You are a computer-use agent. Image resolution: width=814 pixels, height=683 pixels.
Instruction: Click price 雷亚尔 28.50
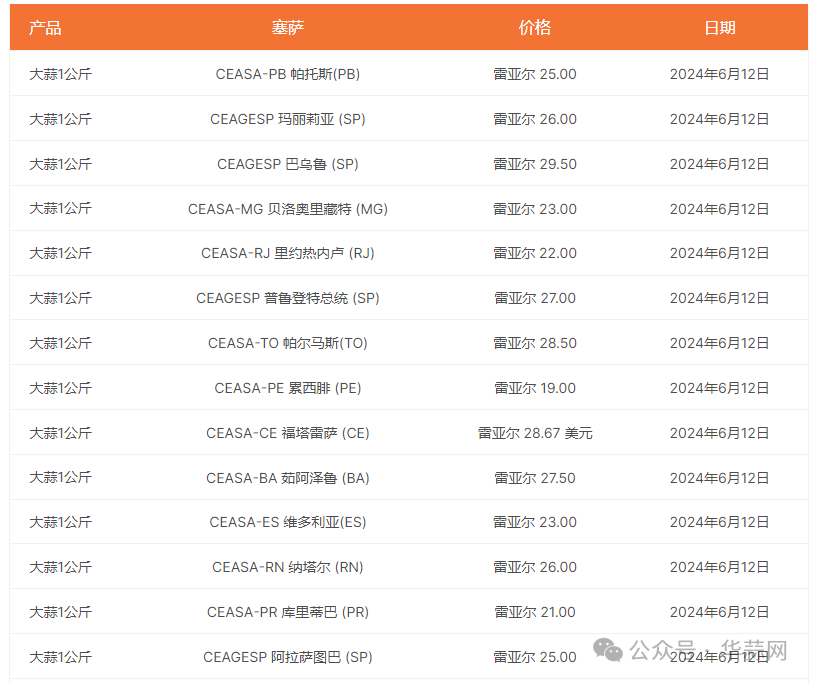(x=535, y=343)
